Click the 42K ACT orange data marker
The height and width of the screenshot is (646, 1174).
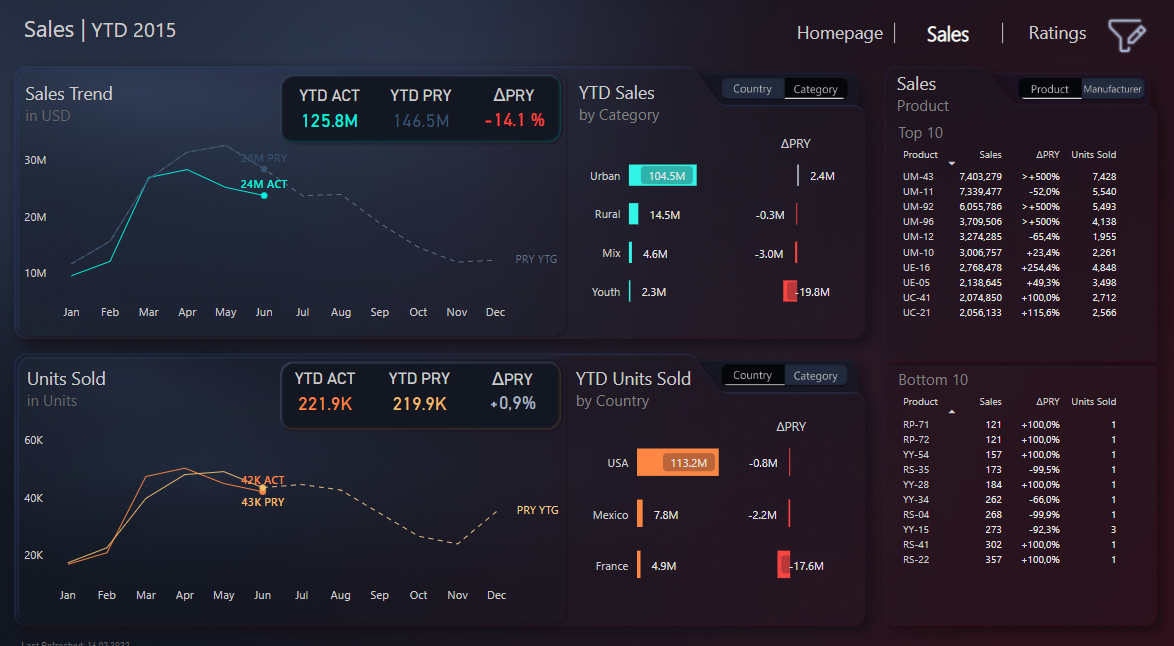[263, 489]
